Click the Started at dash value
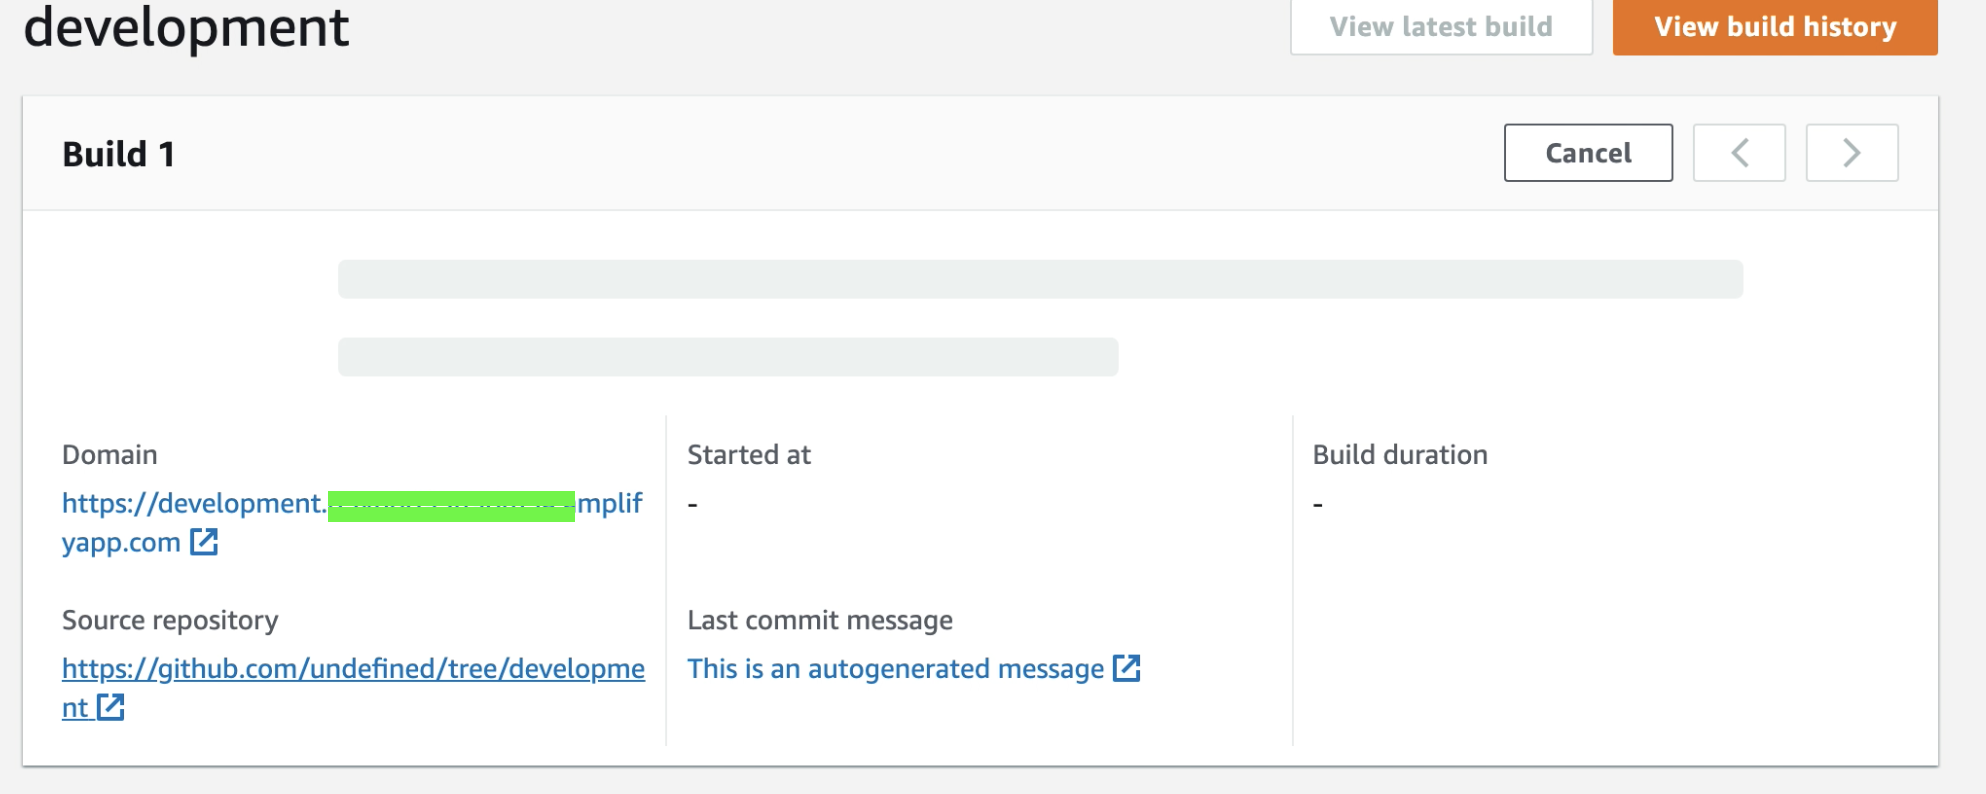This screenshot has height=794, width=1986. coord(691,503)
